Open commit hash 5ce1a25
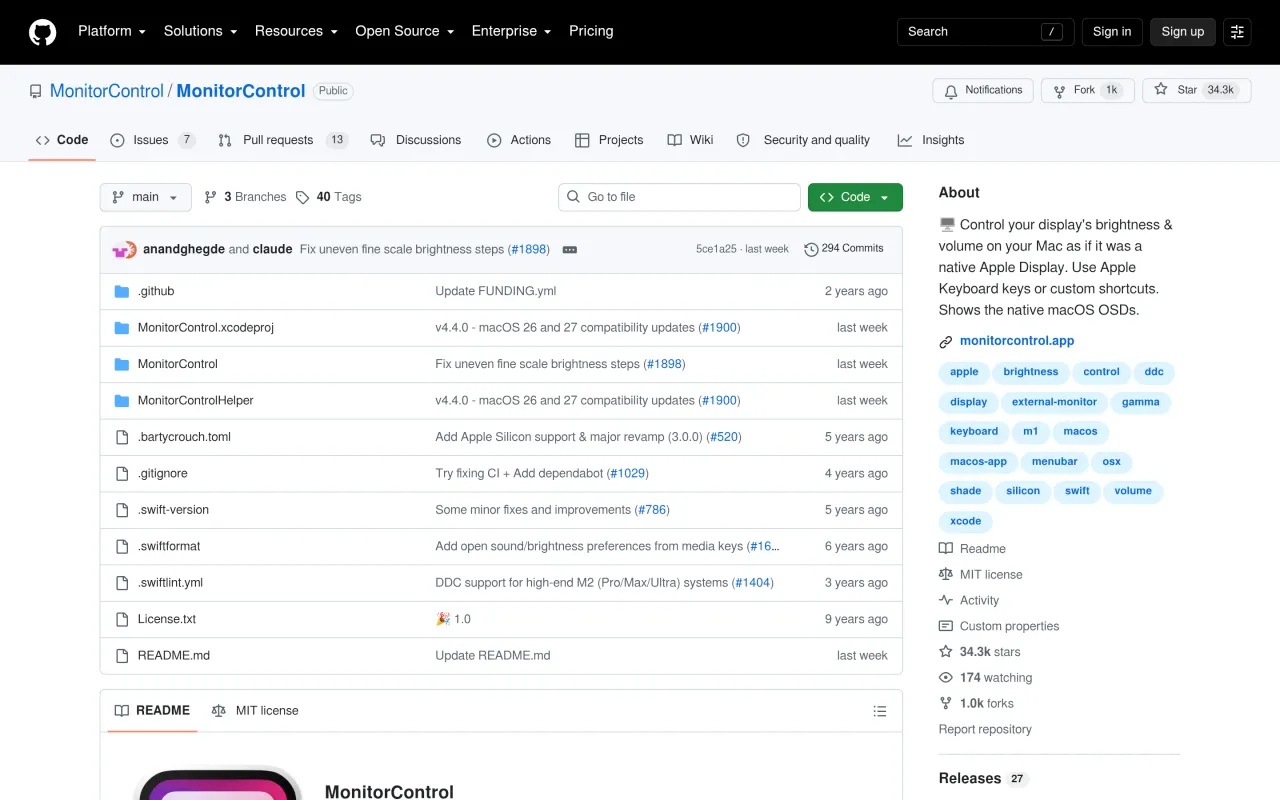The width and height of the screenshot is (1280, 800). tap(716, 249)
